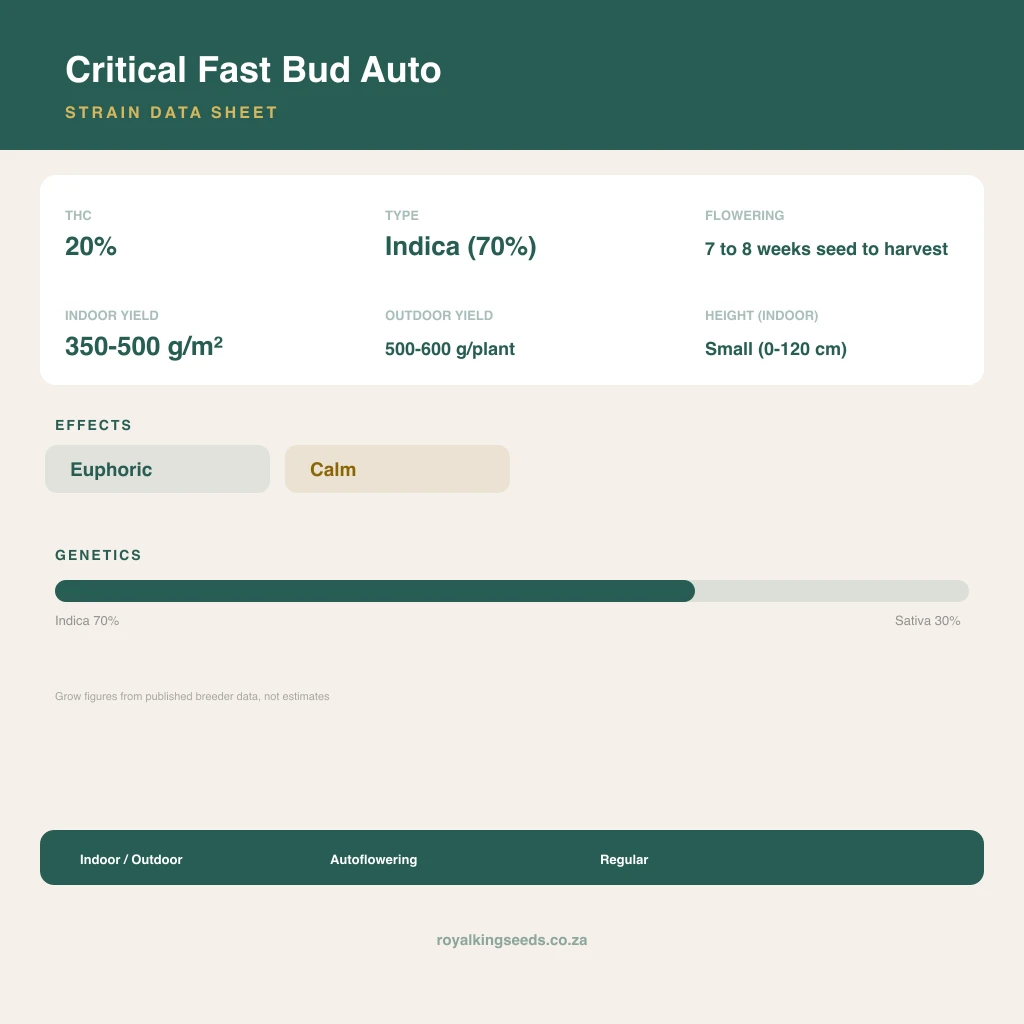Click the Calm effect tag
Image resolution: width=1024 pixels, height=1024 pixels.
point(397,469)
